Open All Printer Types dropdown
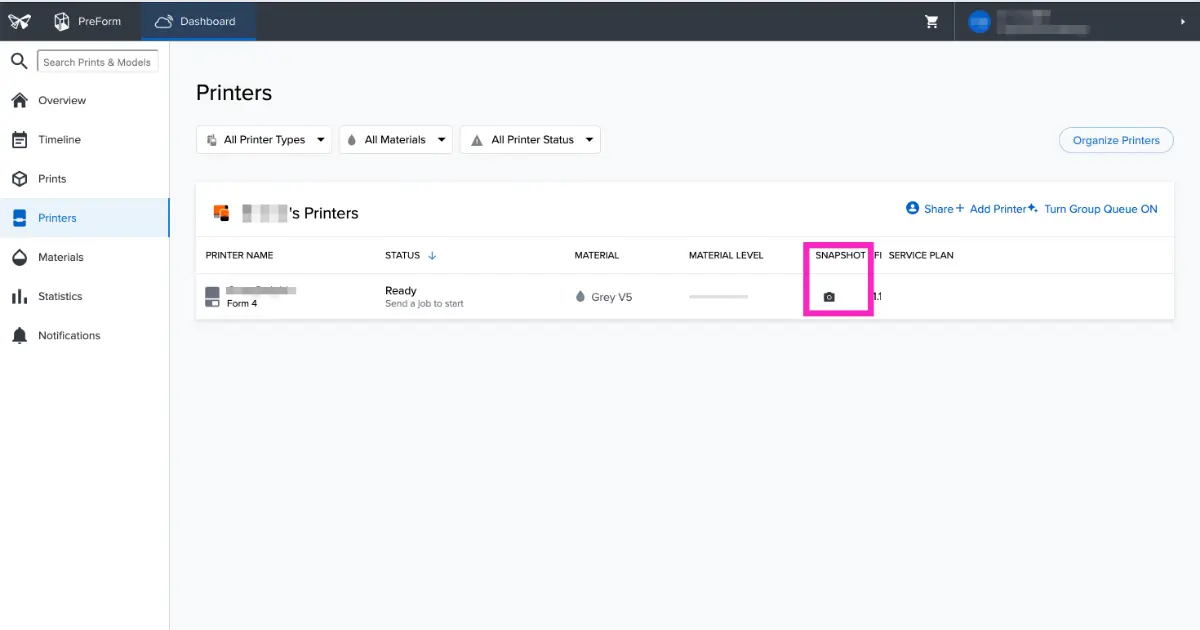 point(264,140)
